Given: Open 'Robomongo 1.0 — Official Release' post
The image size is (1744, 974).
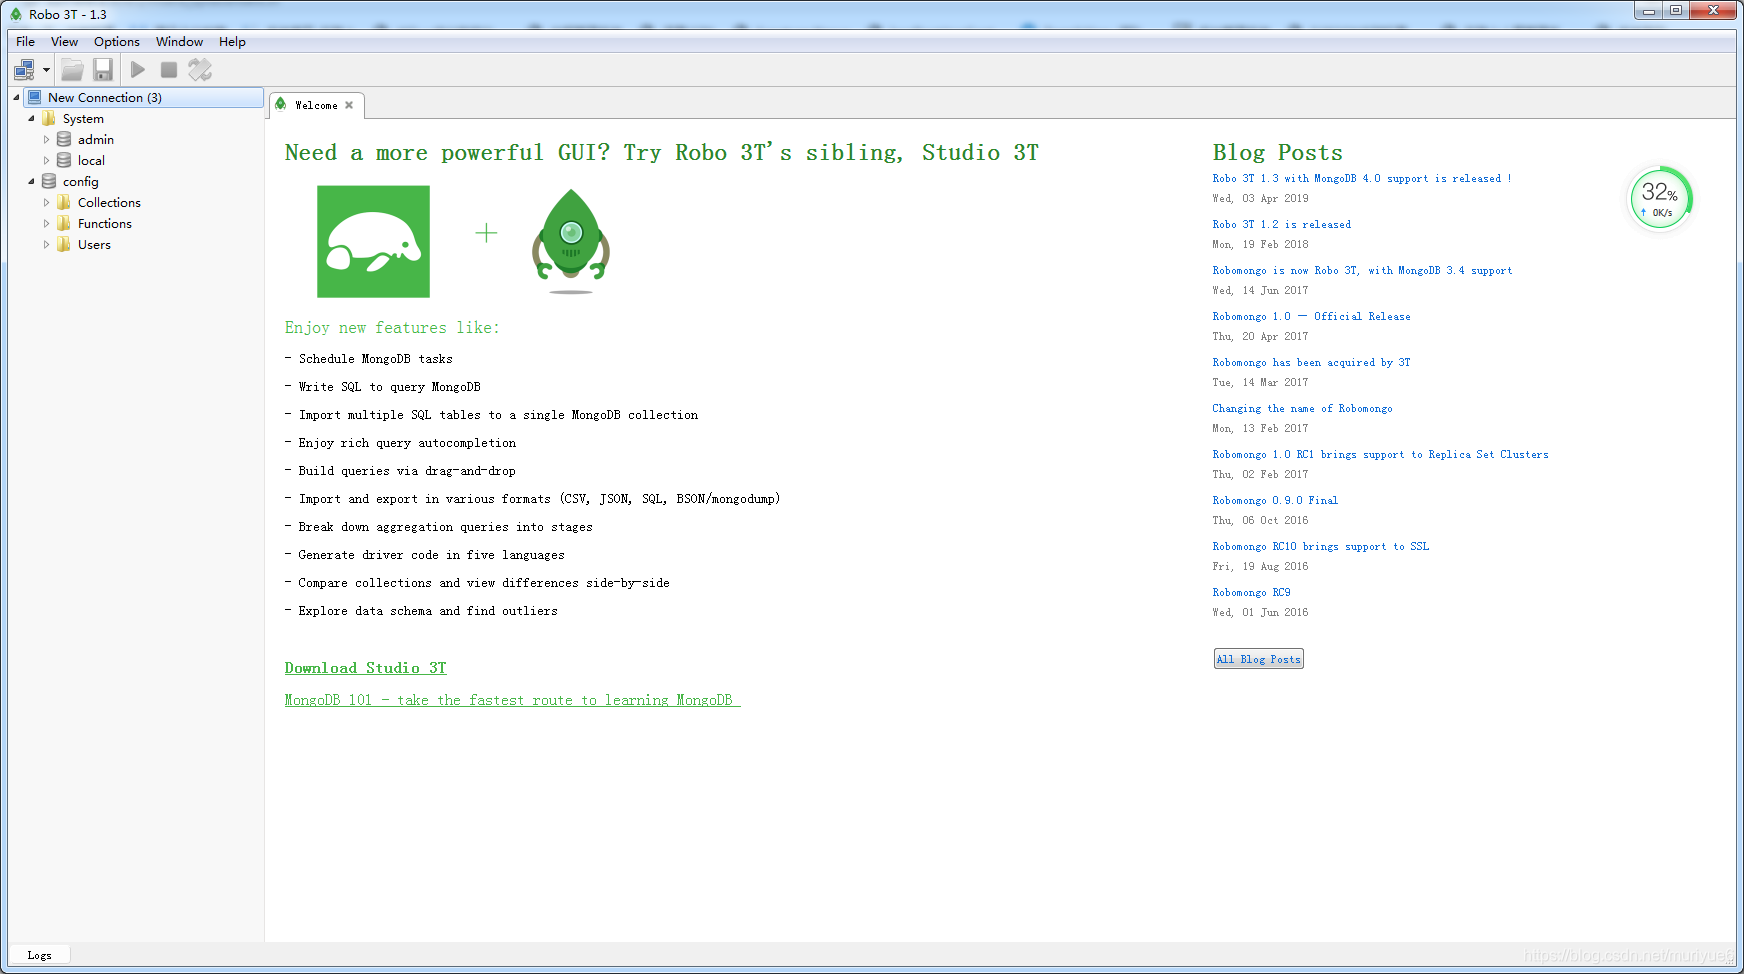Looking at the screenshot, I should (1311, 316).
